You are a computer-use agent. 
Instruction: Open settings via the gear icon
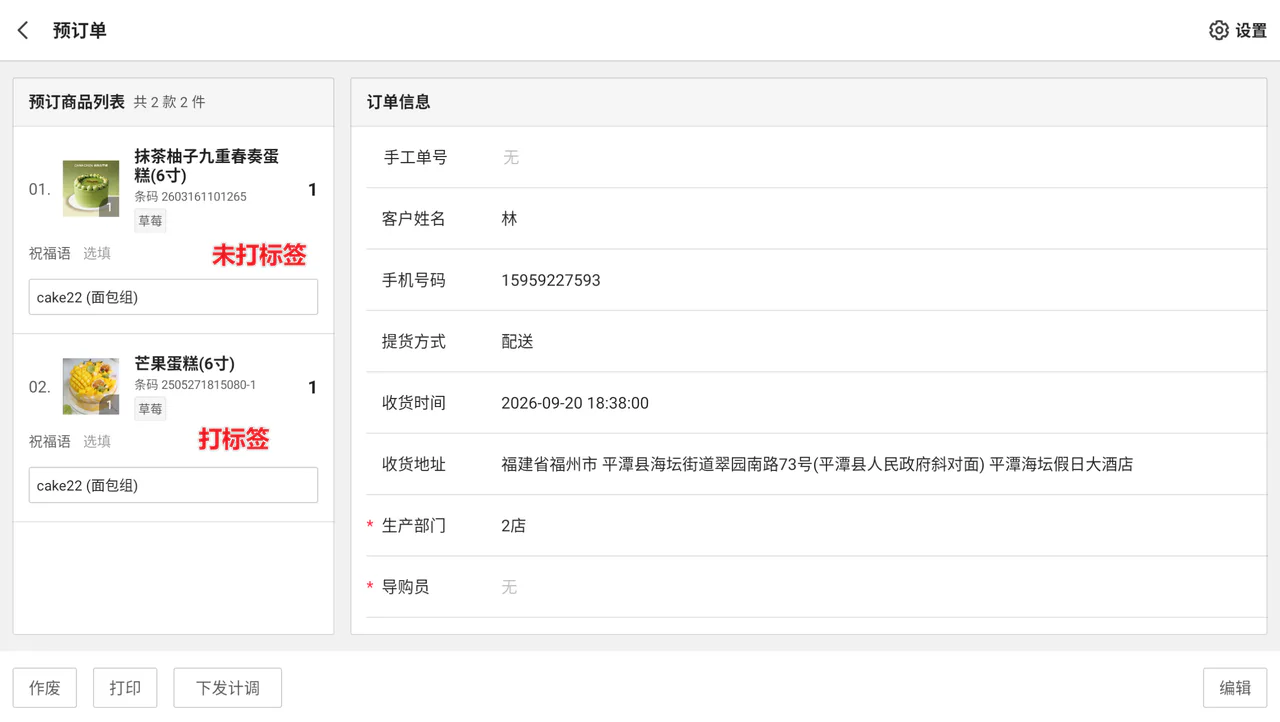coord(1218,31)
